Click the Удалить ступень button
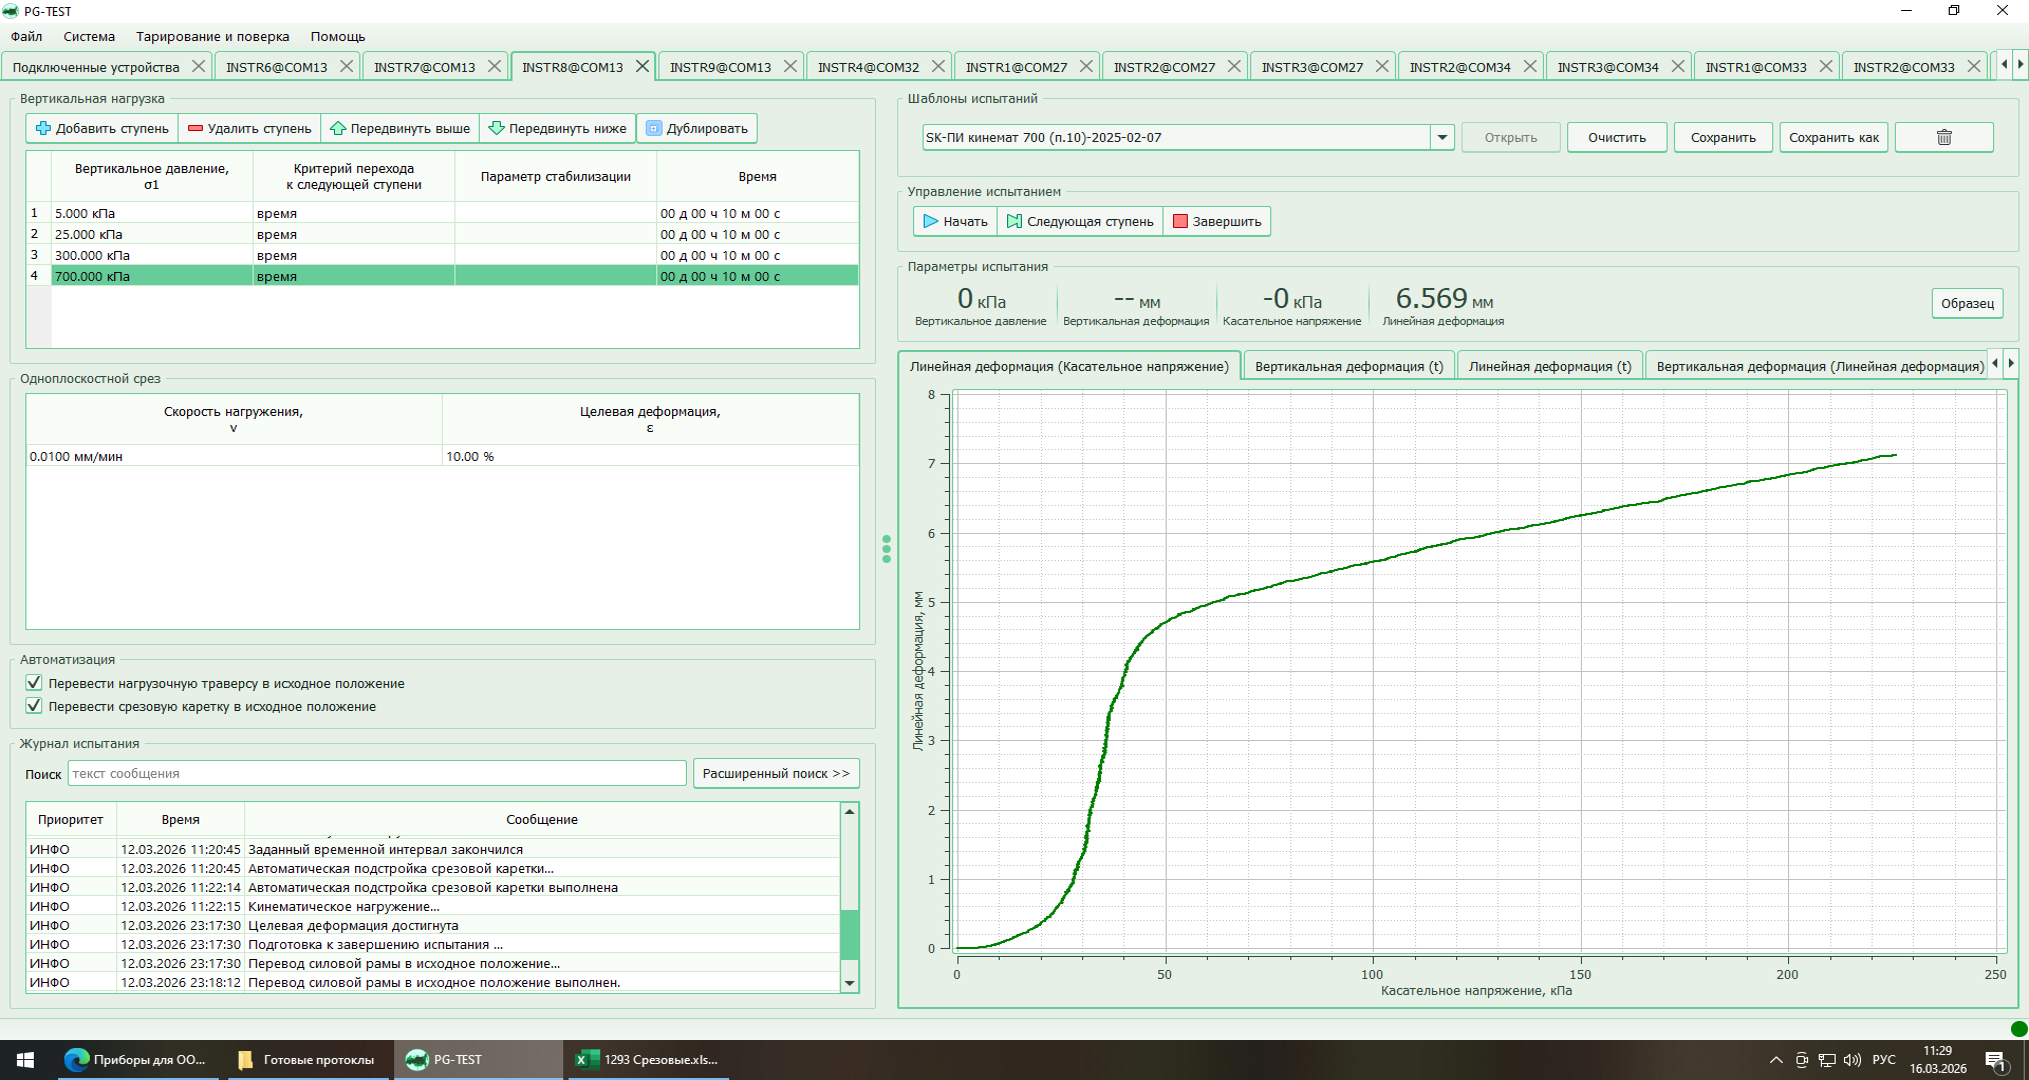2029x1080 pixels. coord(249,128)
